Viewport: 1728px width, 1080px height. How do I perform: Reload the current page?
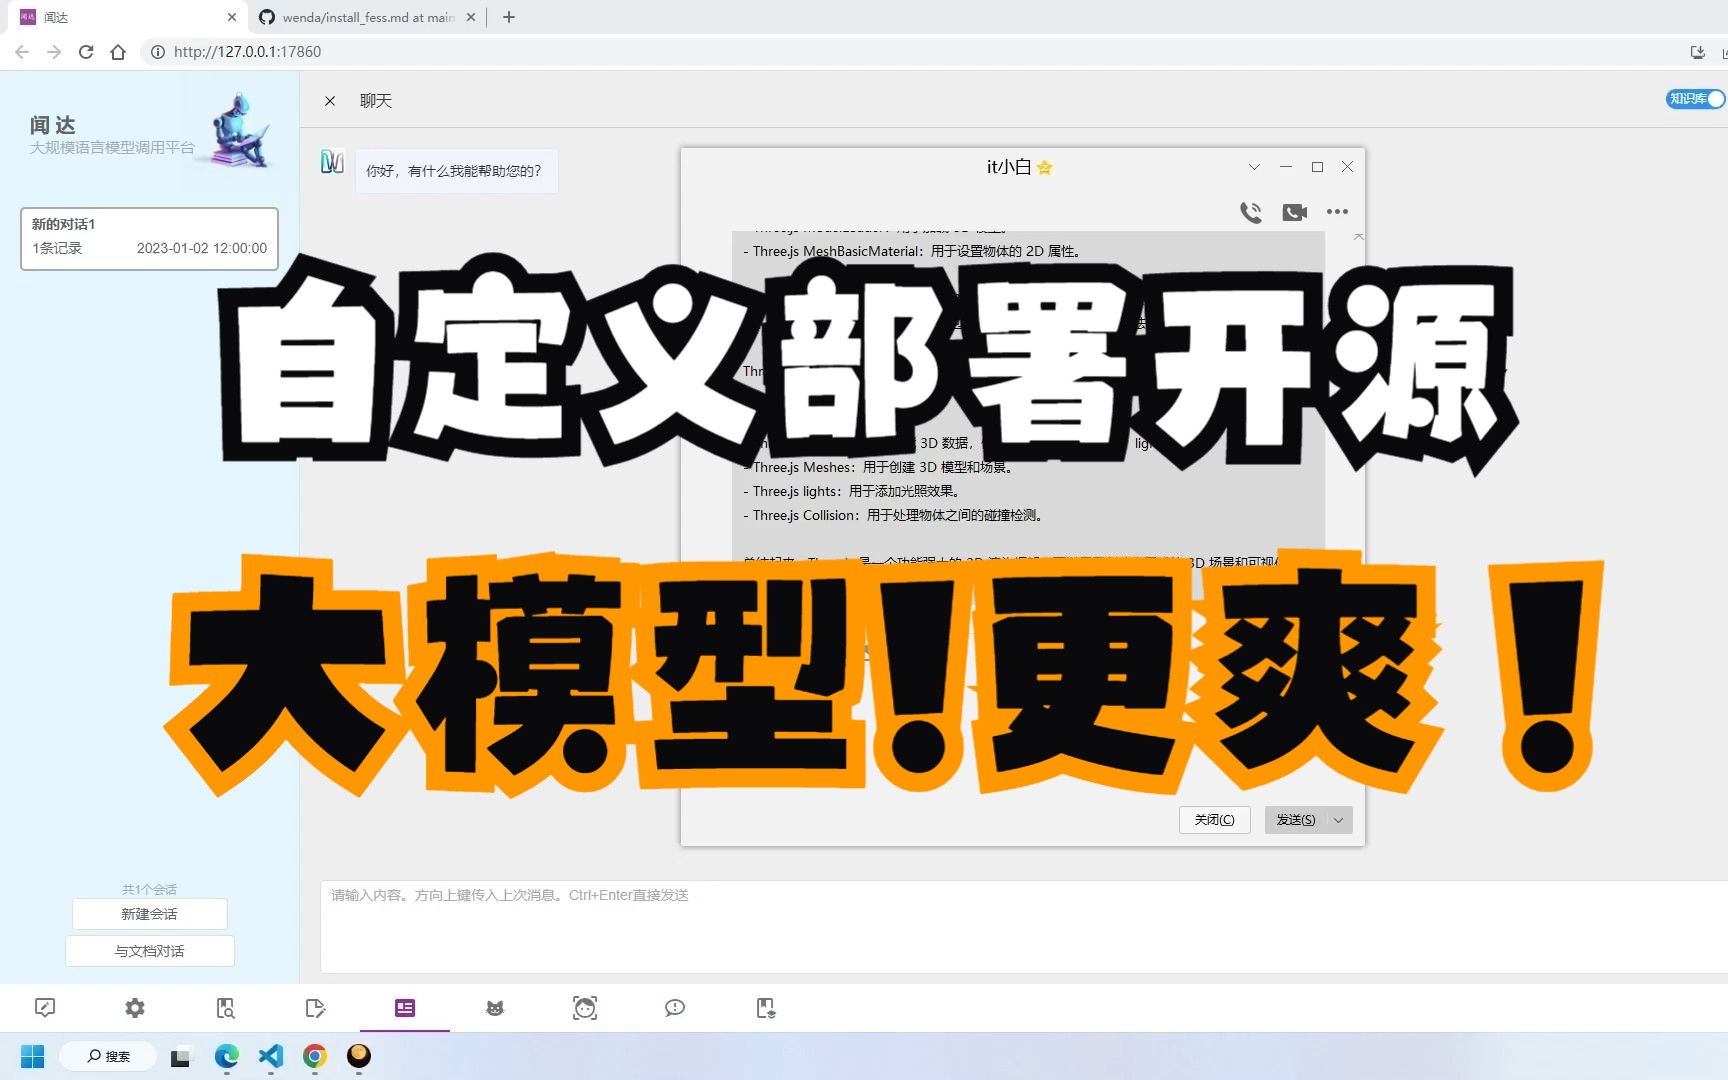click(x=86, y=52)
